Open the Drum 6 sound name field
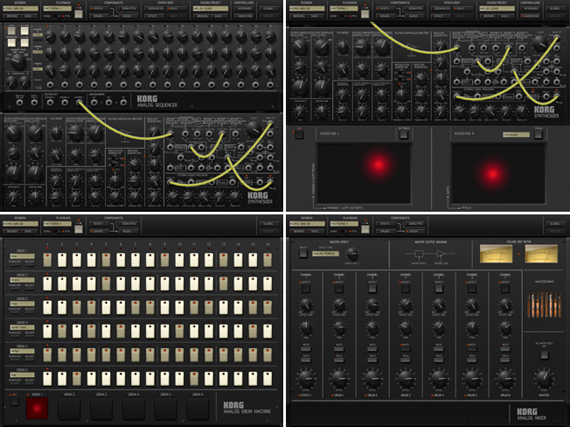This screenshot has width=570, height=427. click(x=22, y=375)
